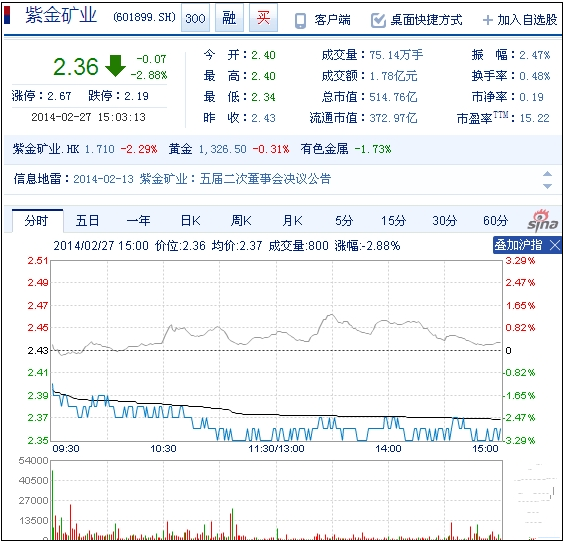563x541 pixels.
Task: Switch to the 15分 chart tab
Action: [x=394, y=220]
